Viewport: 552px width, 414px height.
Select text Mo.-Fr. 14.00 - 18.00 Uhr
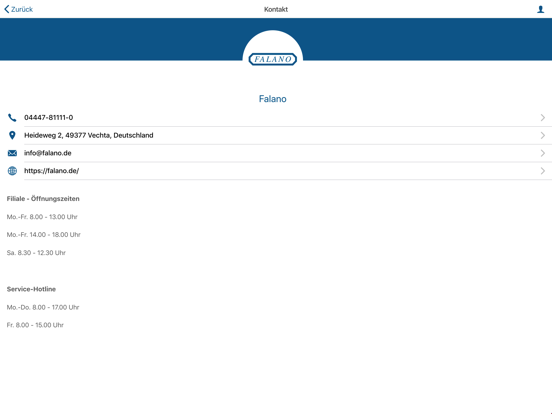[x=44, y=235]
